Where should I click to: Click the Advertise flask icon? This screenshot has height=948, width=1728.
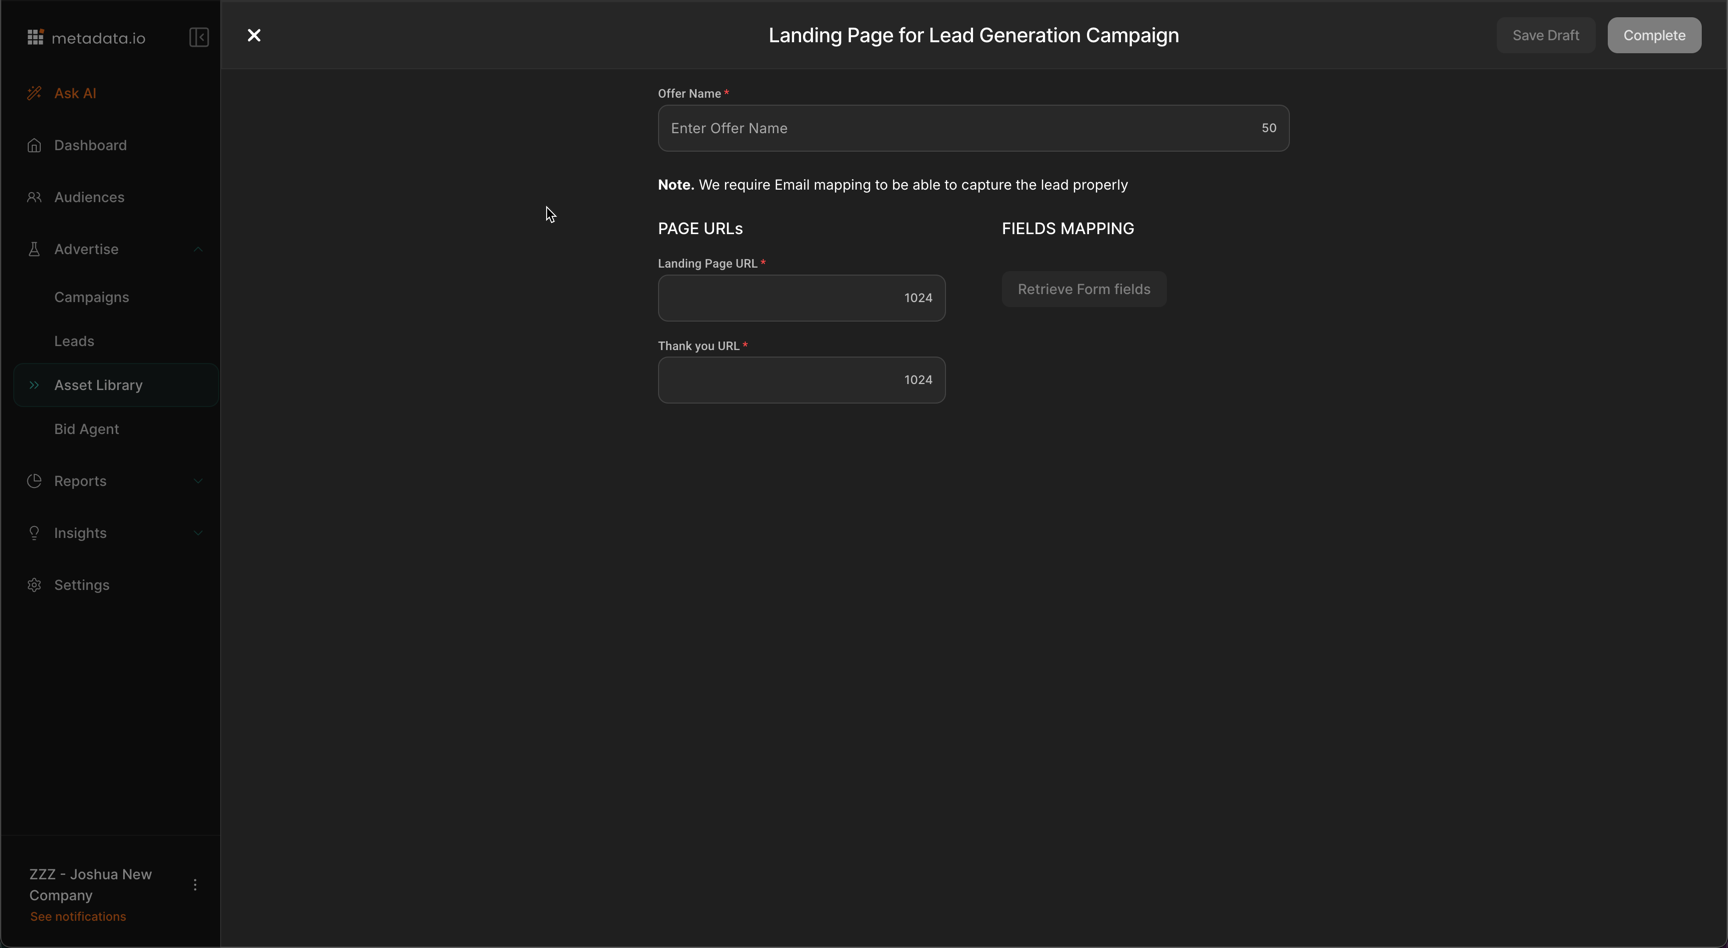pyautogui.click(x=34, y=249)
